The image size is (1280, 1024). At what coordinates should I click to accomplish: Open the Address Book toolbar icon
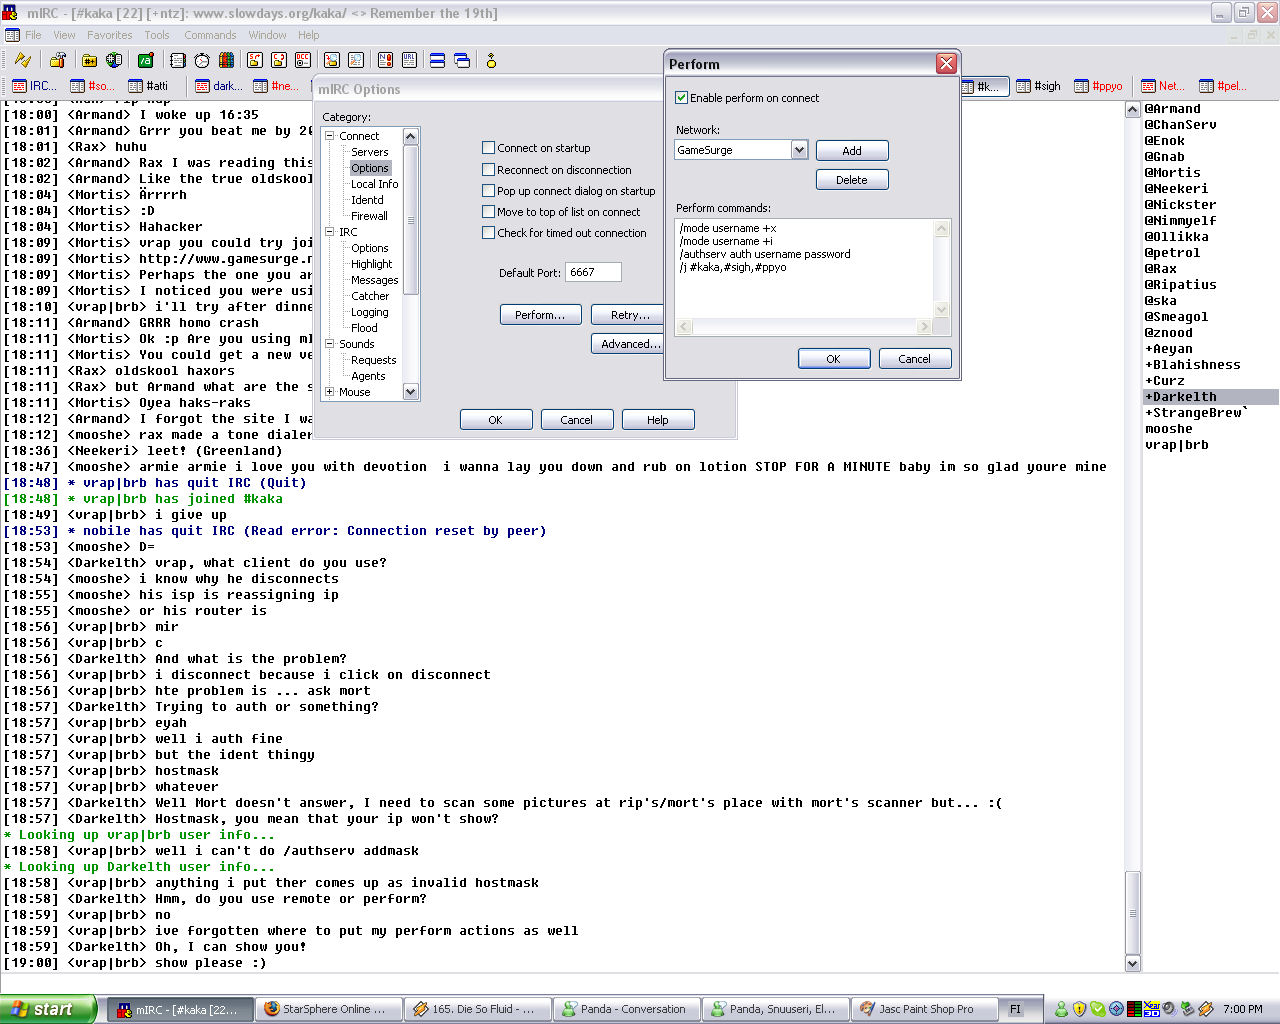pos(177,60)
